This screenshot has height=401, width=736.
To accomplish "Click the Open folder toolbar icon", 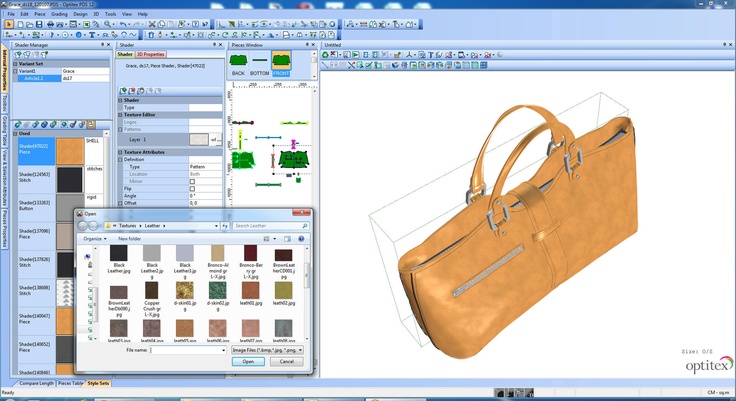I will tap(30, 24).
